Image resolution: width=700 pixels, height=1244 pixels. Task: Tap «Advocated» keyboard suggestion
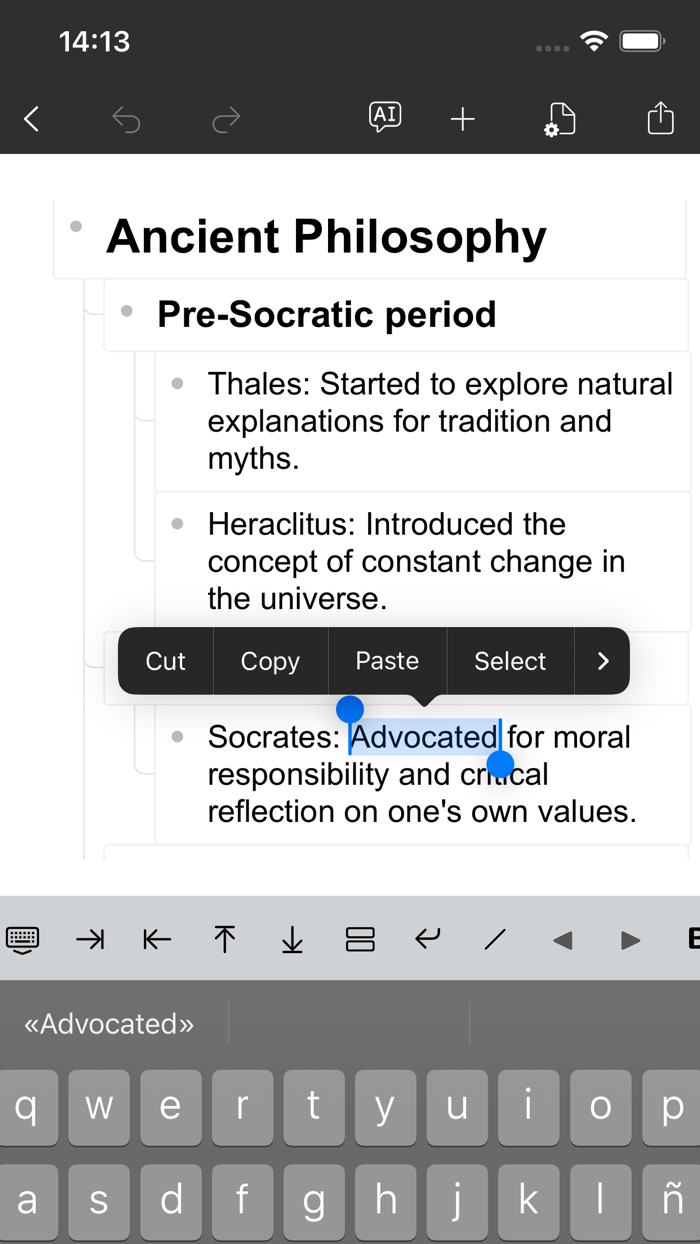[x=109, y=1024]
